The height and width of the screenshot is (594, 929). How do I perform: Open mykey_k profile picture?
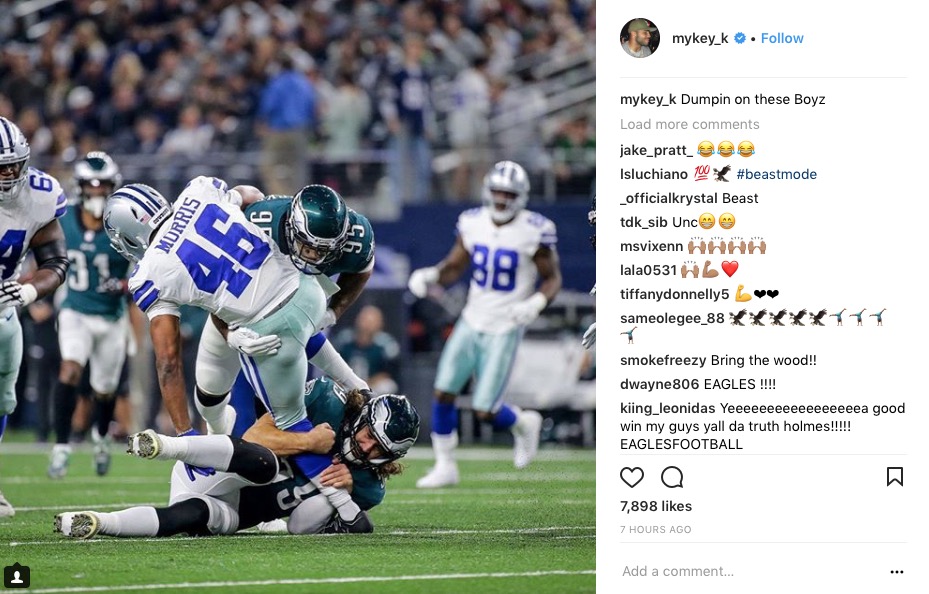(640, 38)
